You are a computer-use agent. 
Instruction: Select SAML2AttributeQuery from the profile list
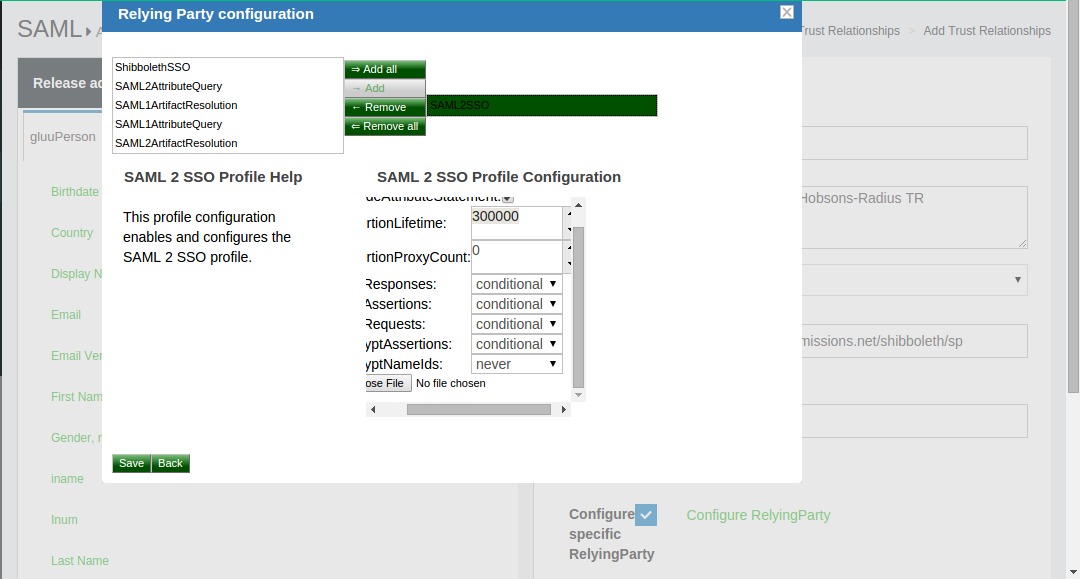169,86
